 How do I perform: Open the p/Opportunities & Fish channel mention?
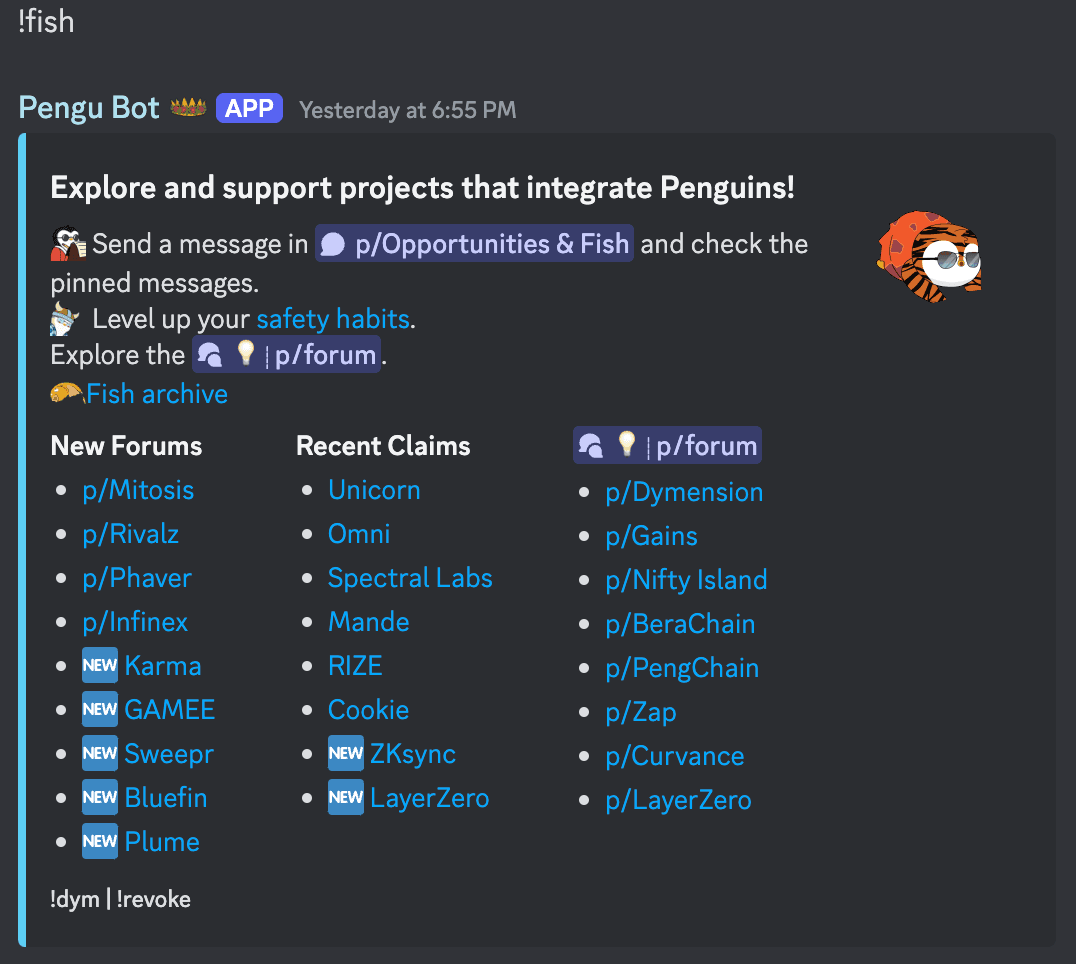[474, 244]
